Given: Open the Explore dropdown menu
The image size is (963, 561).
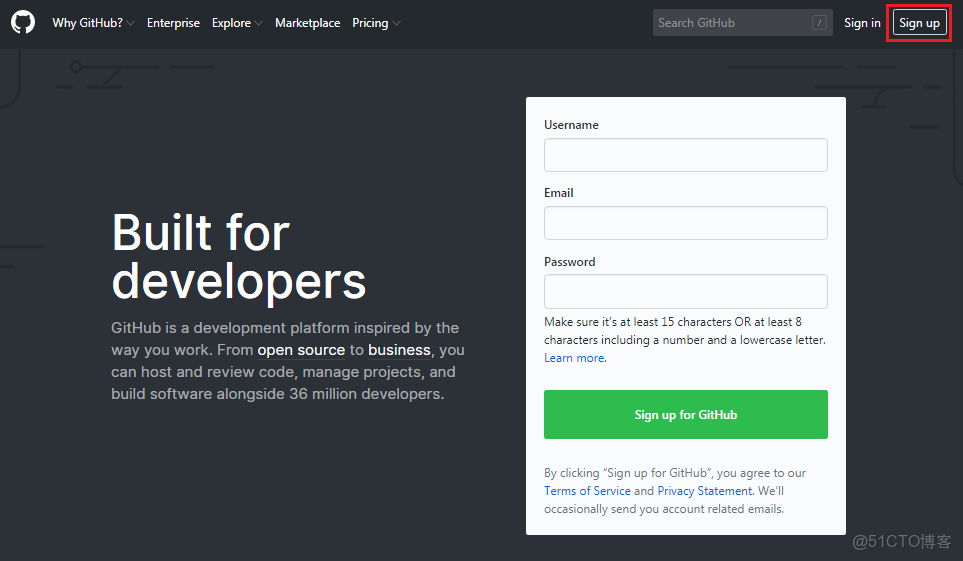Looking at the screenshot, I should click(237, 23).
